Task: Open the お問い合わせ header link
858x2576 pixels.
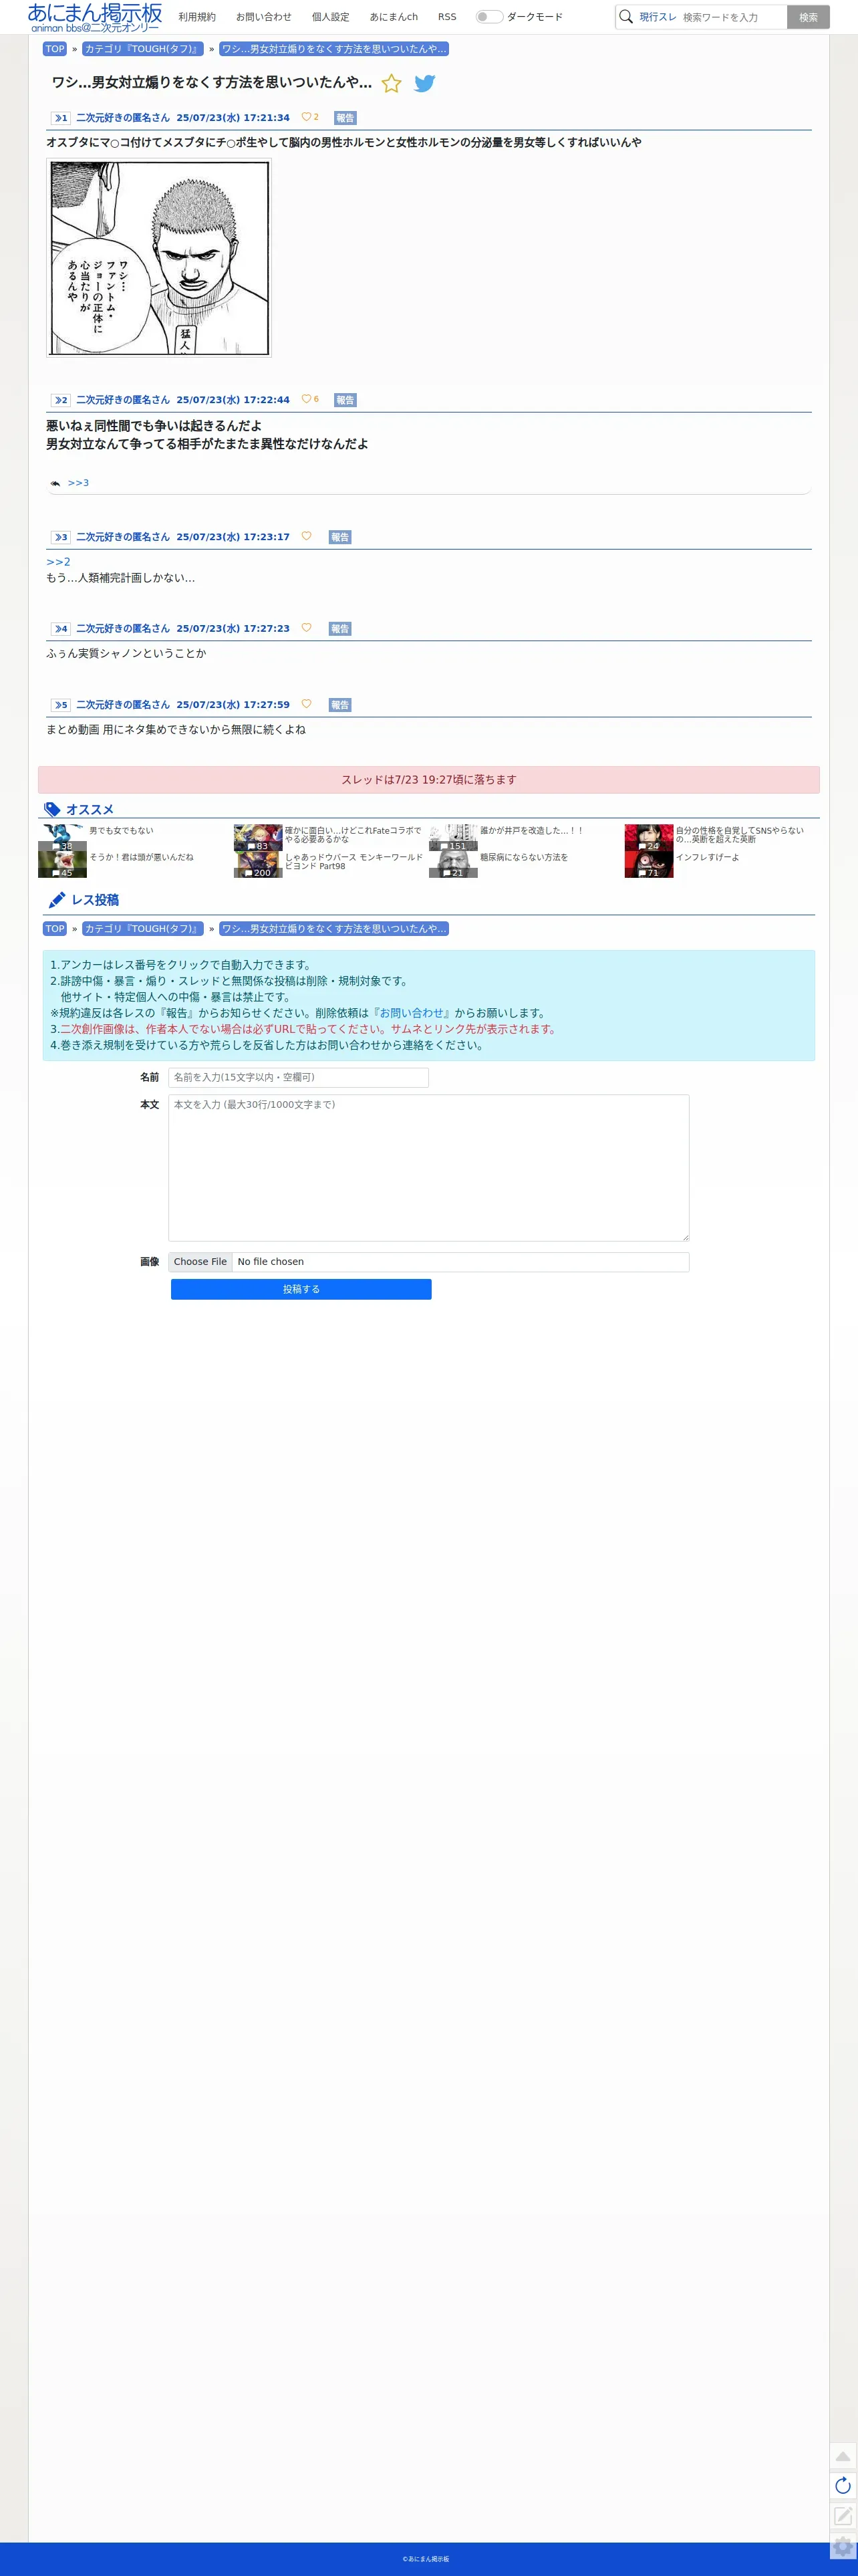Action: tap(264, 17)
